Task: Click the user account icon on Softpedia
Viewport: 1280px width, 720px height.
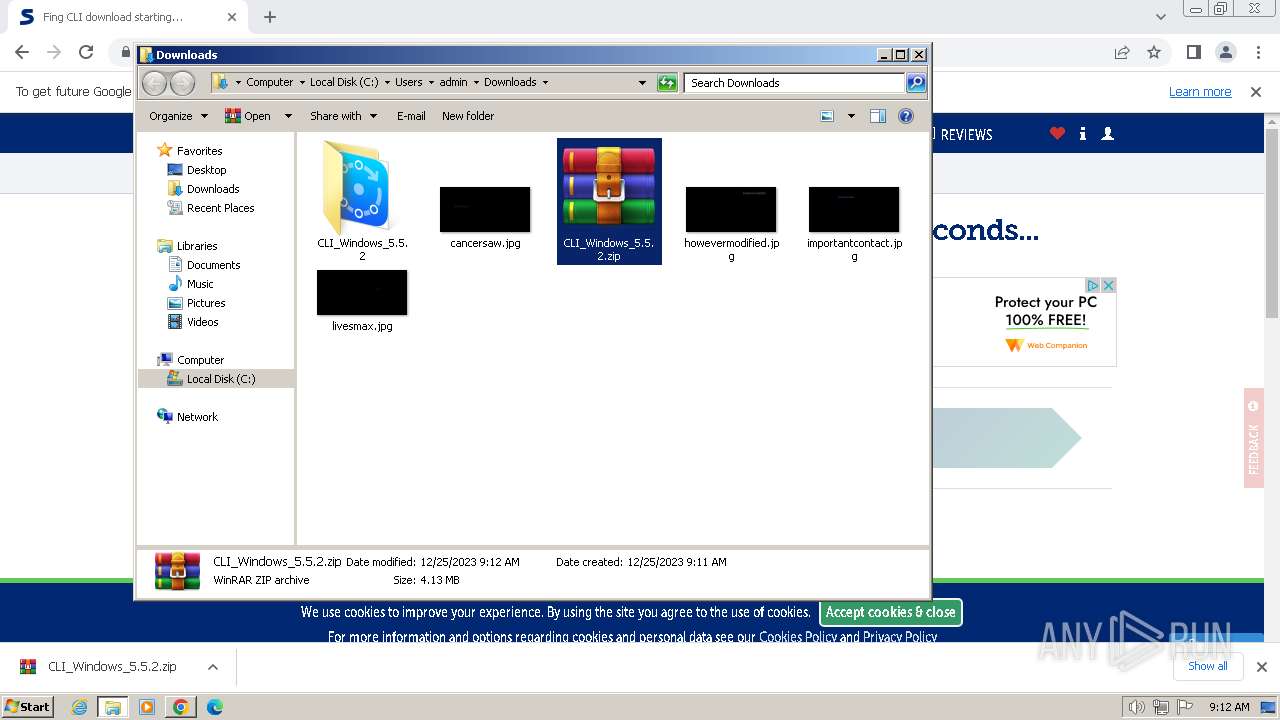Action: [1107, 133]
